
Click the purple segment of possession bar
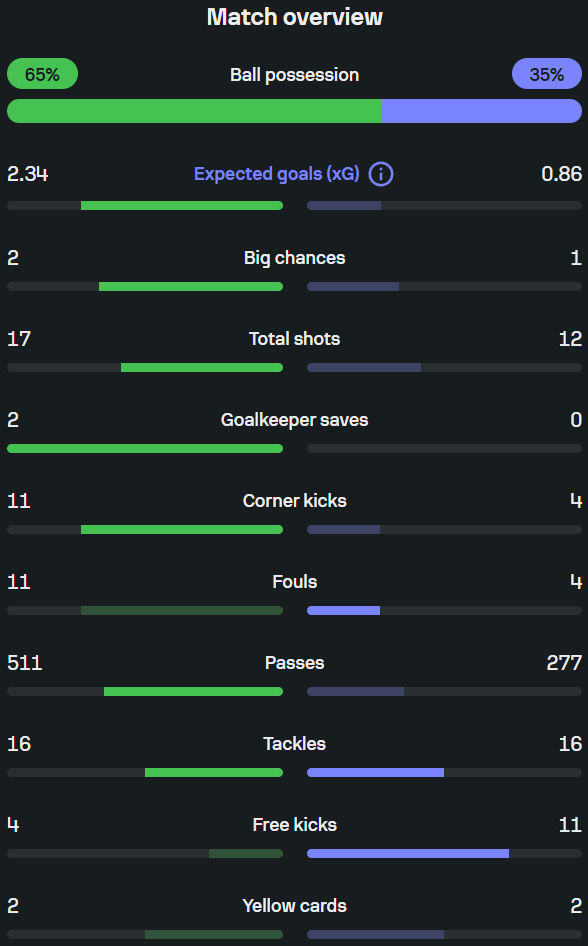pos(481,111)
